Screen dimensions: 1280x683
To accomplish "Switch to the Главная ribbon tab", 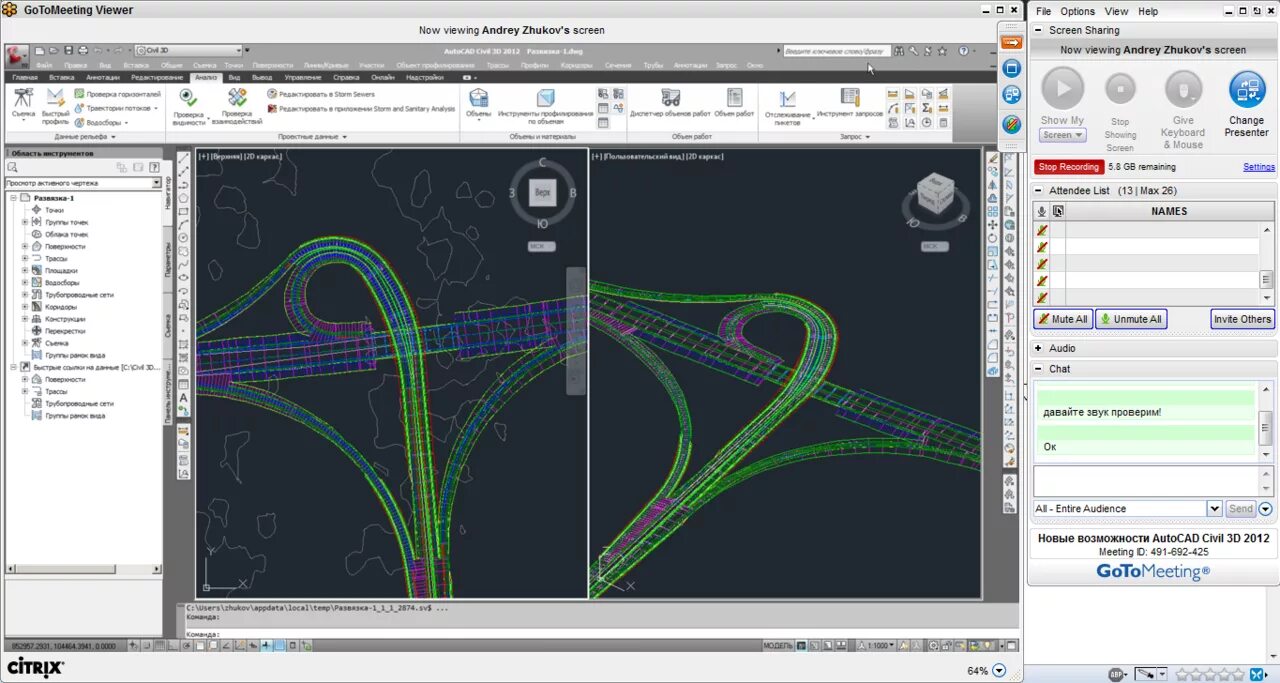I will 25,77.
